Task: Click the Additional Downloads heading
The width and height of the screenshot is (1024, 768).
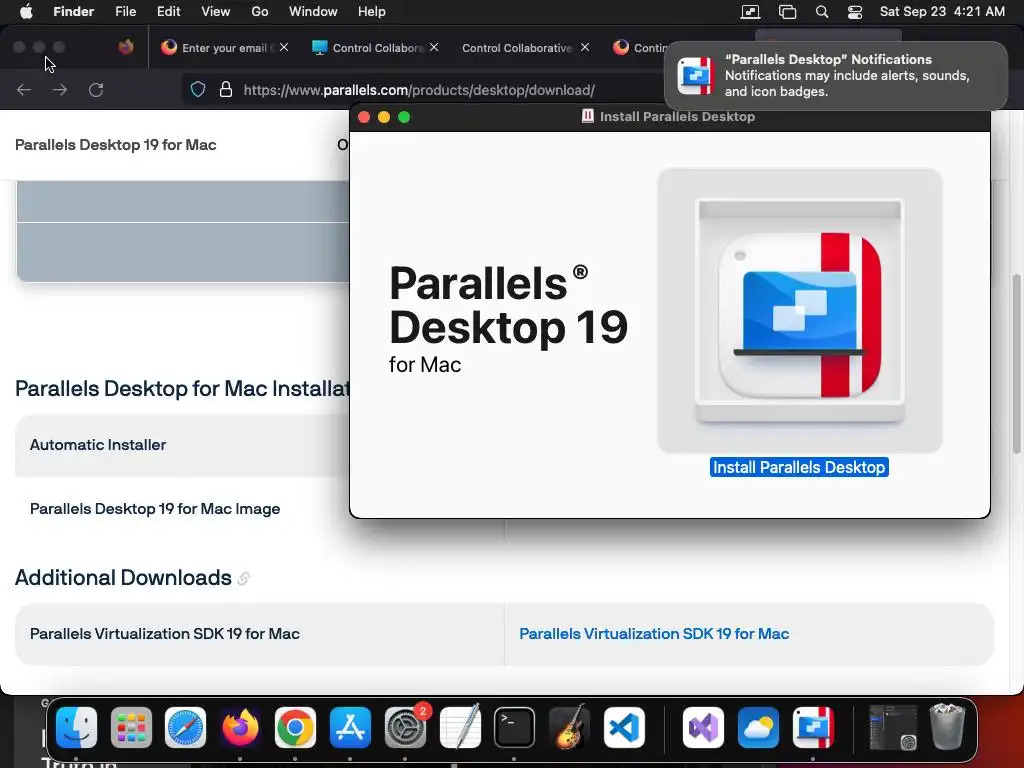Action: pos(123,578)
